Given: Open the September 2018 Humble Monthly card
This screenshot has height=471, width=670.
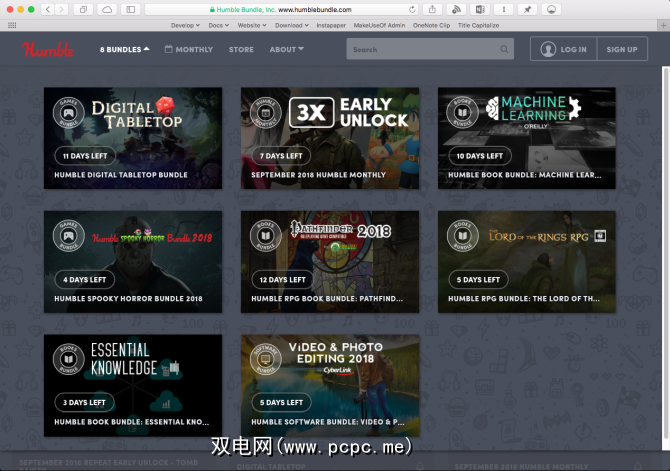Looking at the screenshot, I should tap(329, 138).
